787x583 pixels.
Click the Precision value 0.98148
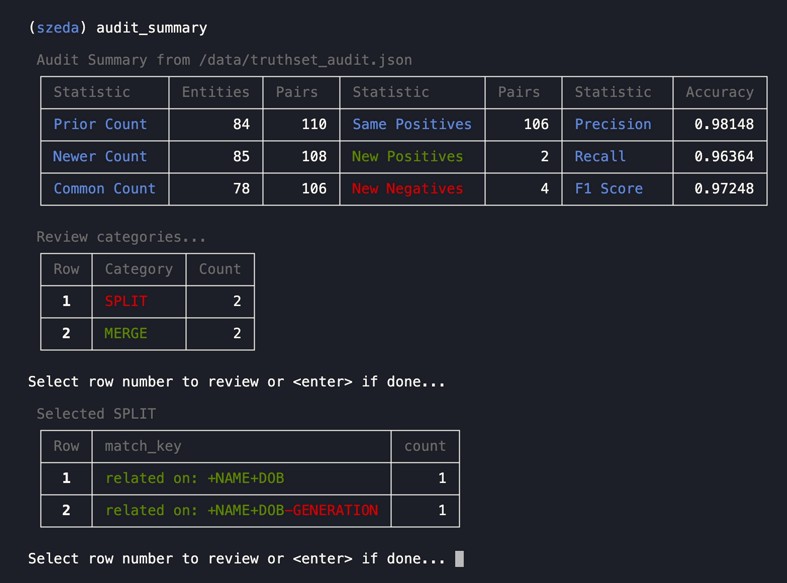click(724, 124)
